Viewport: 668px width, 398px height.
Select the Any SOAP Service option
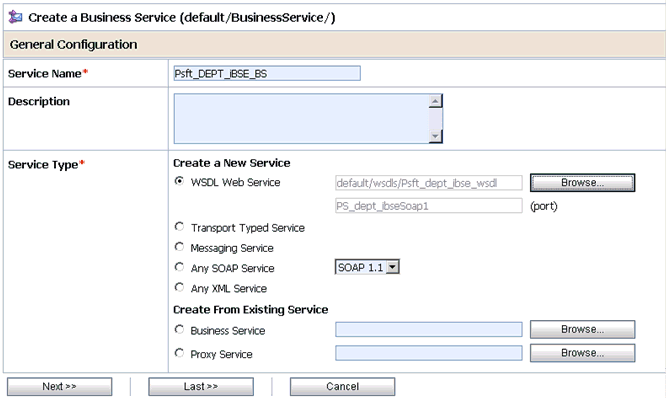click(179, 267)
